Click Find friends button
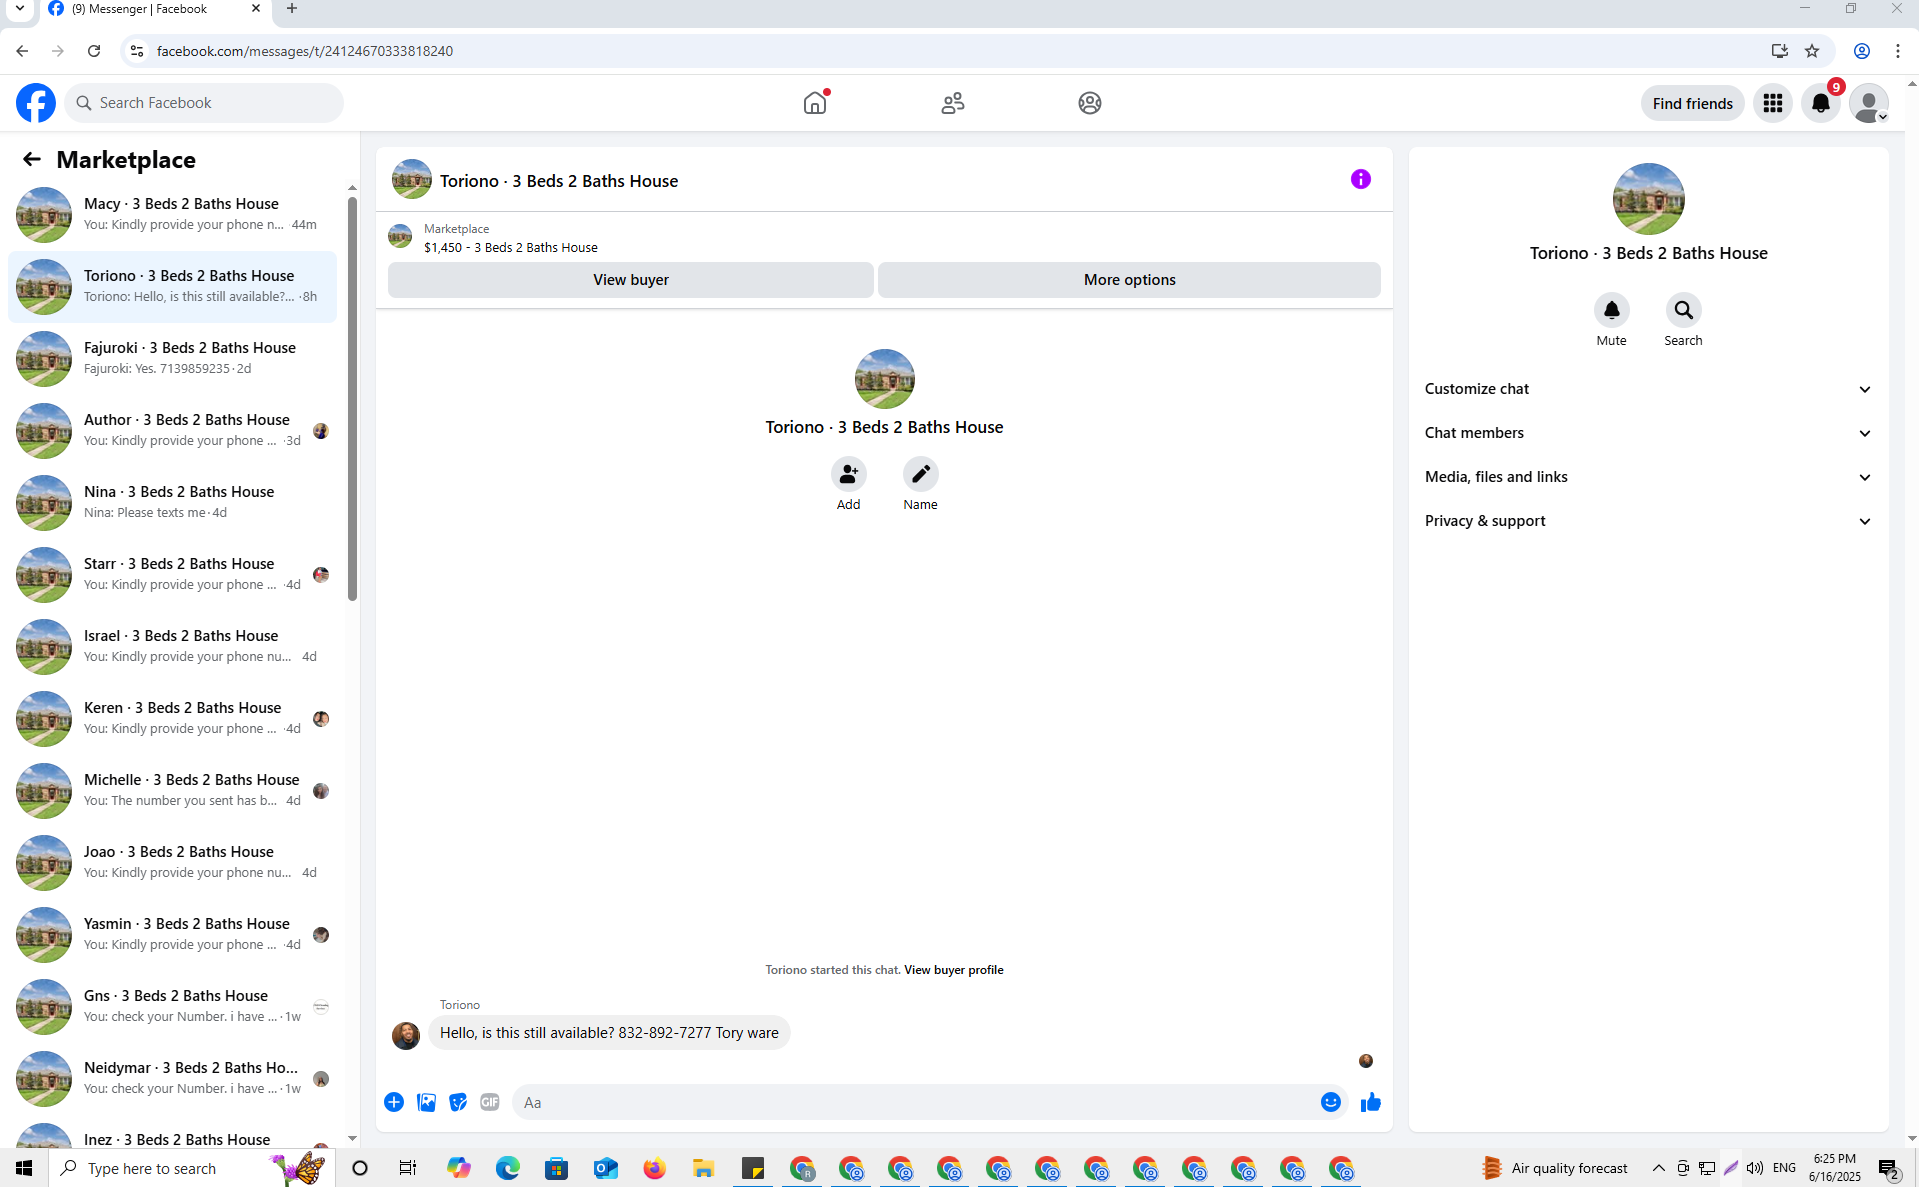 tap(1692, 103)
